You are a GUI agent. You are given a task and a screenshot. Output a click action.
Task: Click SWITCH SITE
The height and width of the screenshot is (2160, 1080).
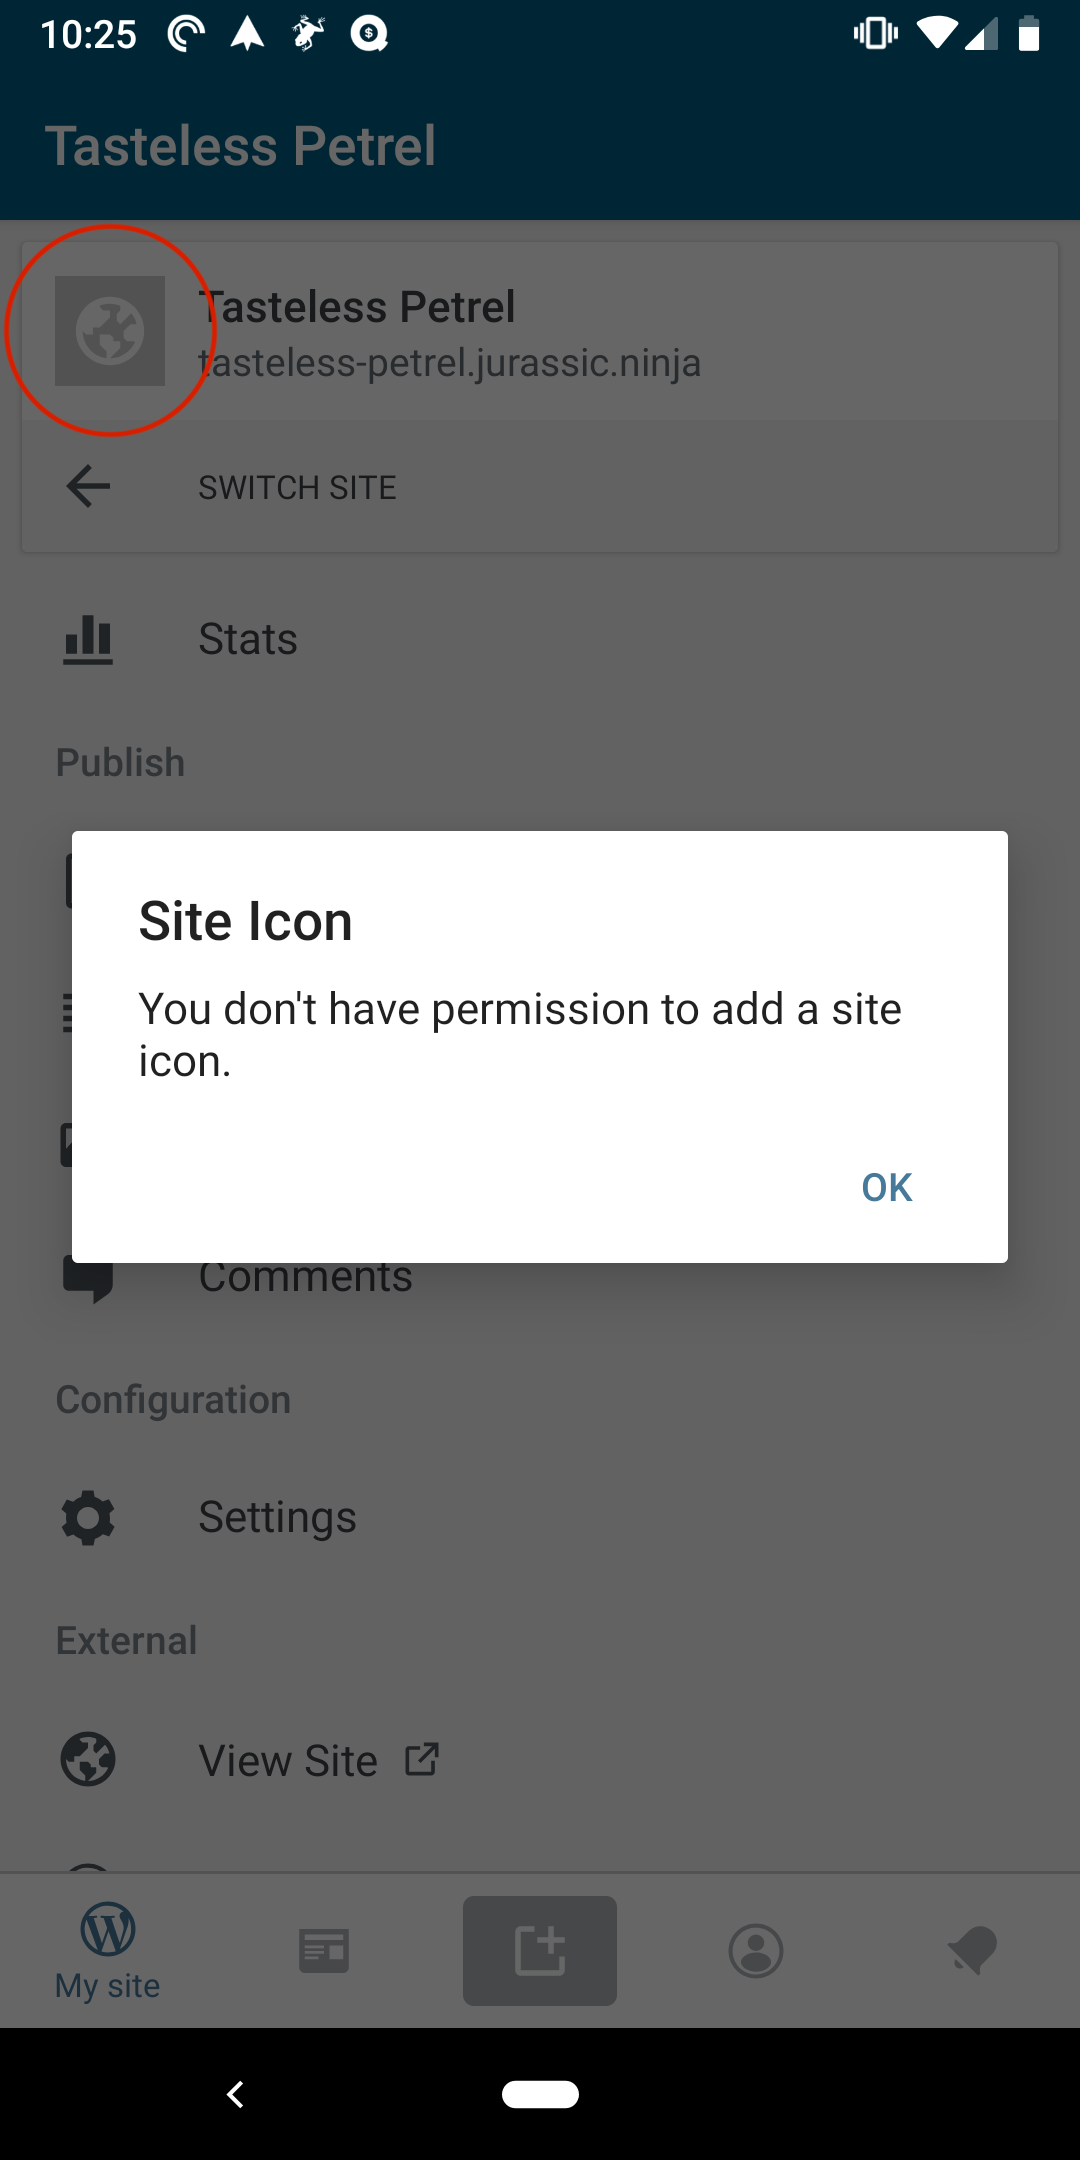coord(297,487)
